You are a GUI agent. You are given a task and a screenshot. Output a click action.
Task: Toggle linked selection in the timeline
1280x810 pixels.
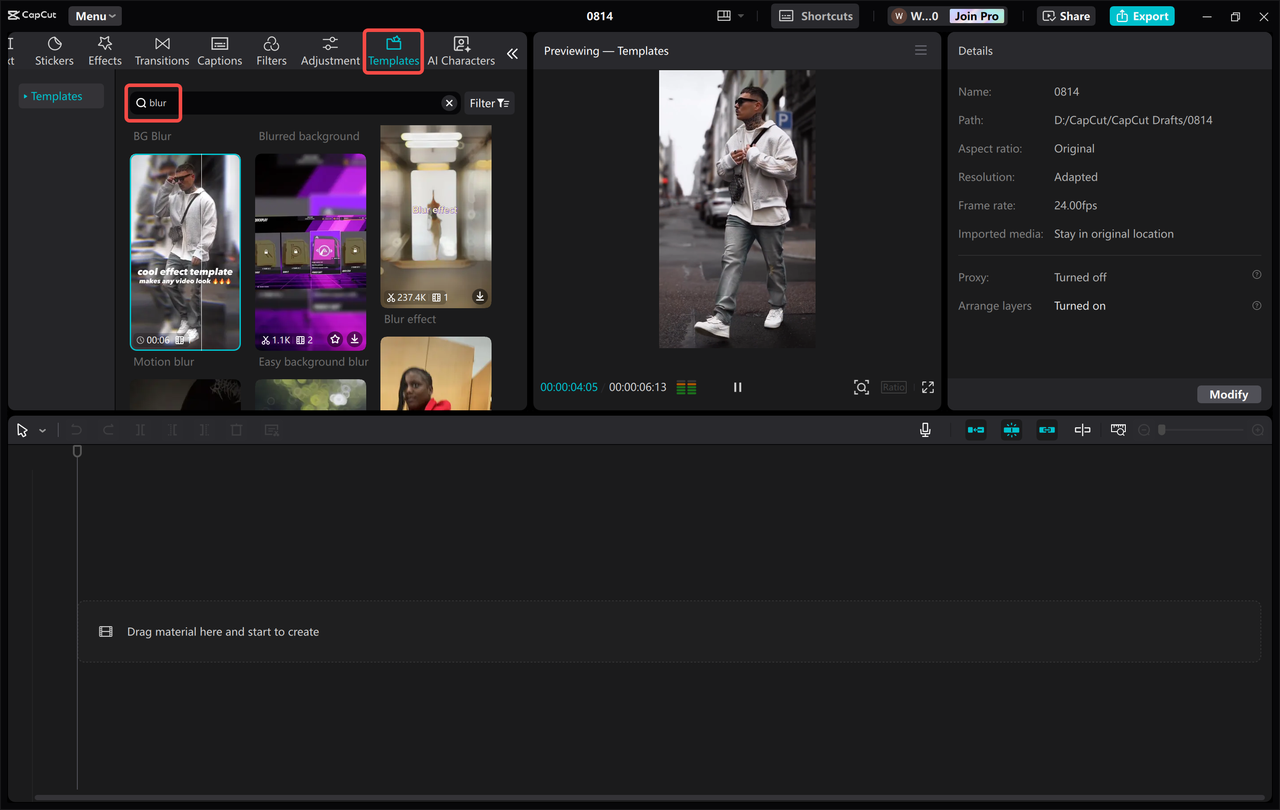(x=1046, y=430)
